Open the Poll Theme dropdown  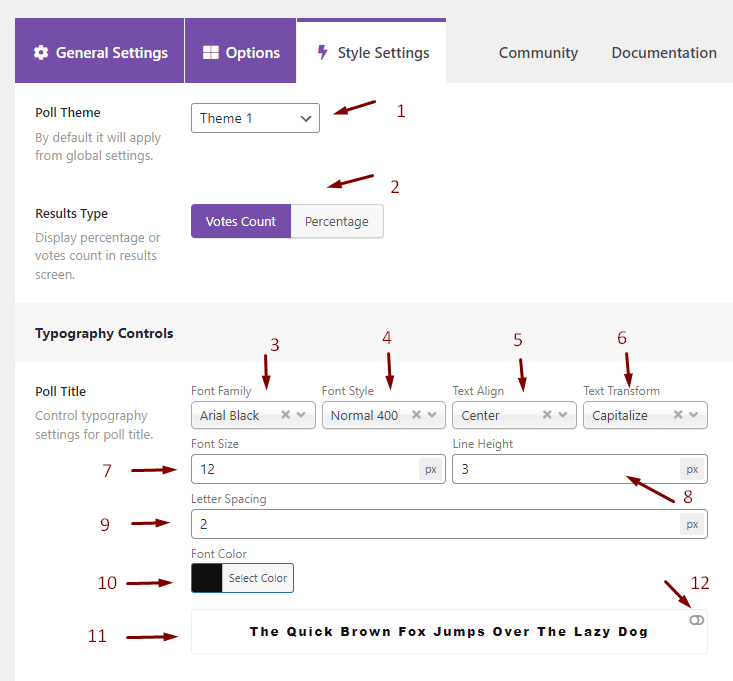click(255, 118)
